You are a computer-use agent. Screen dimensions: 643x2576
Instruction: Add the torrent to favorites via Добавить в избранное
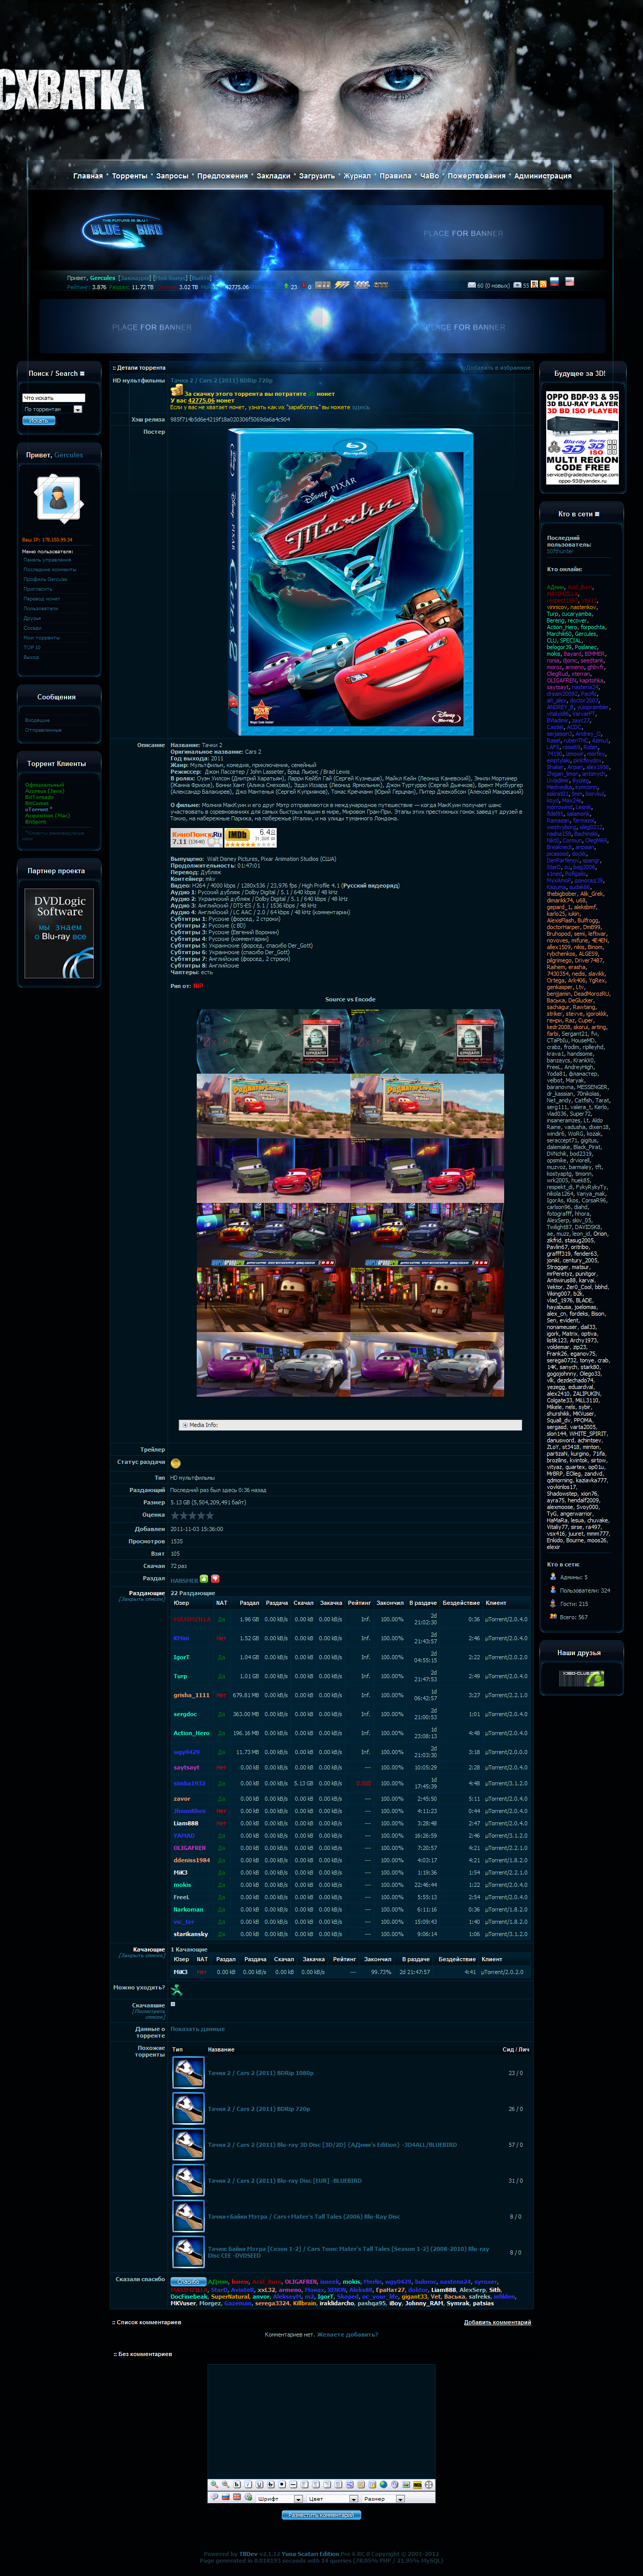click(x=497, y=367)
